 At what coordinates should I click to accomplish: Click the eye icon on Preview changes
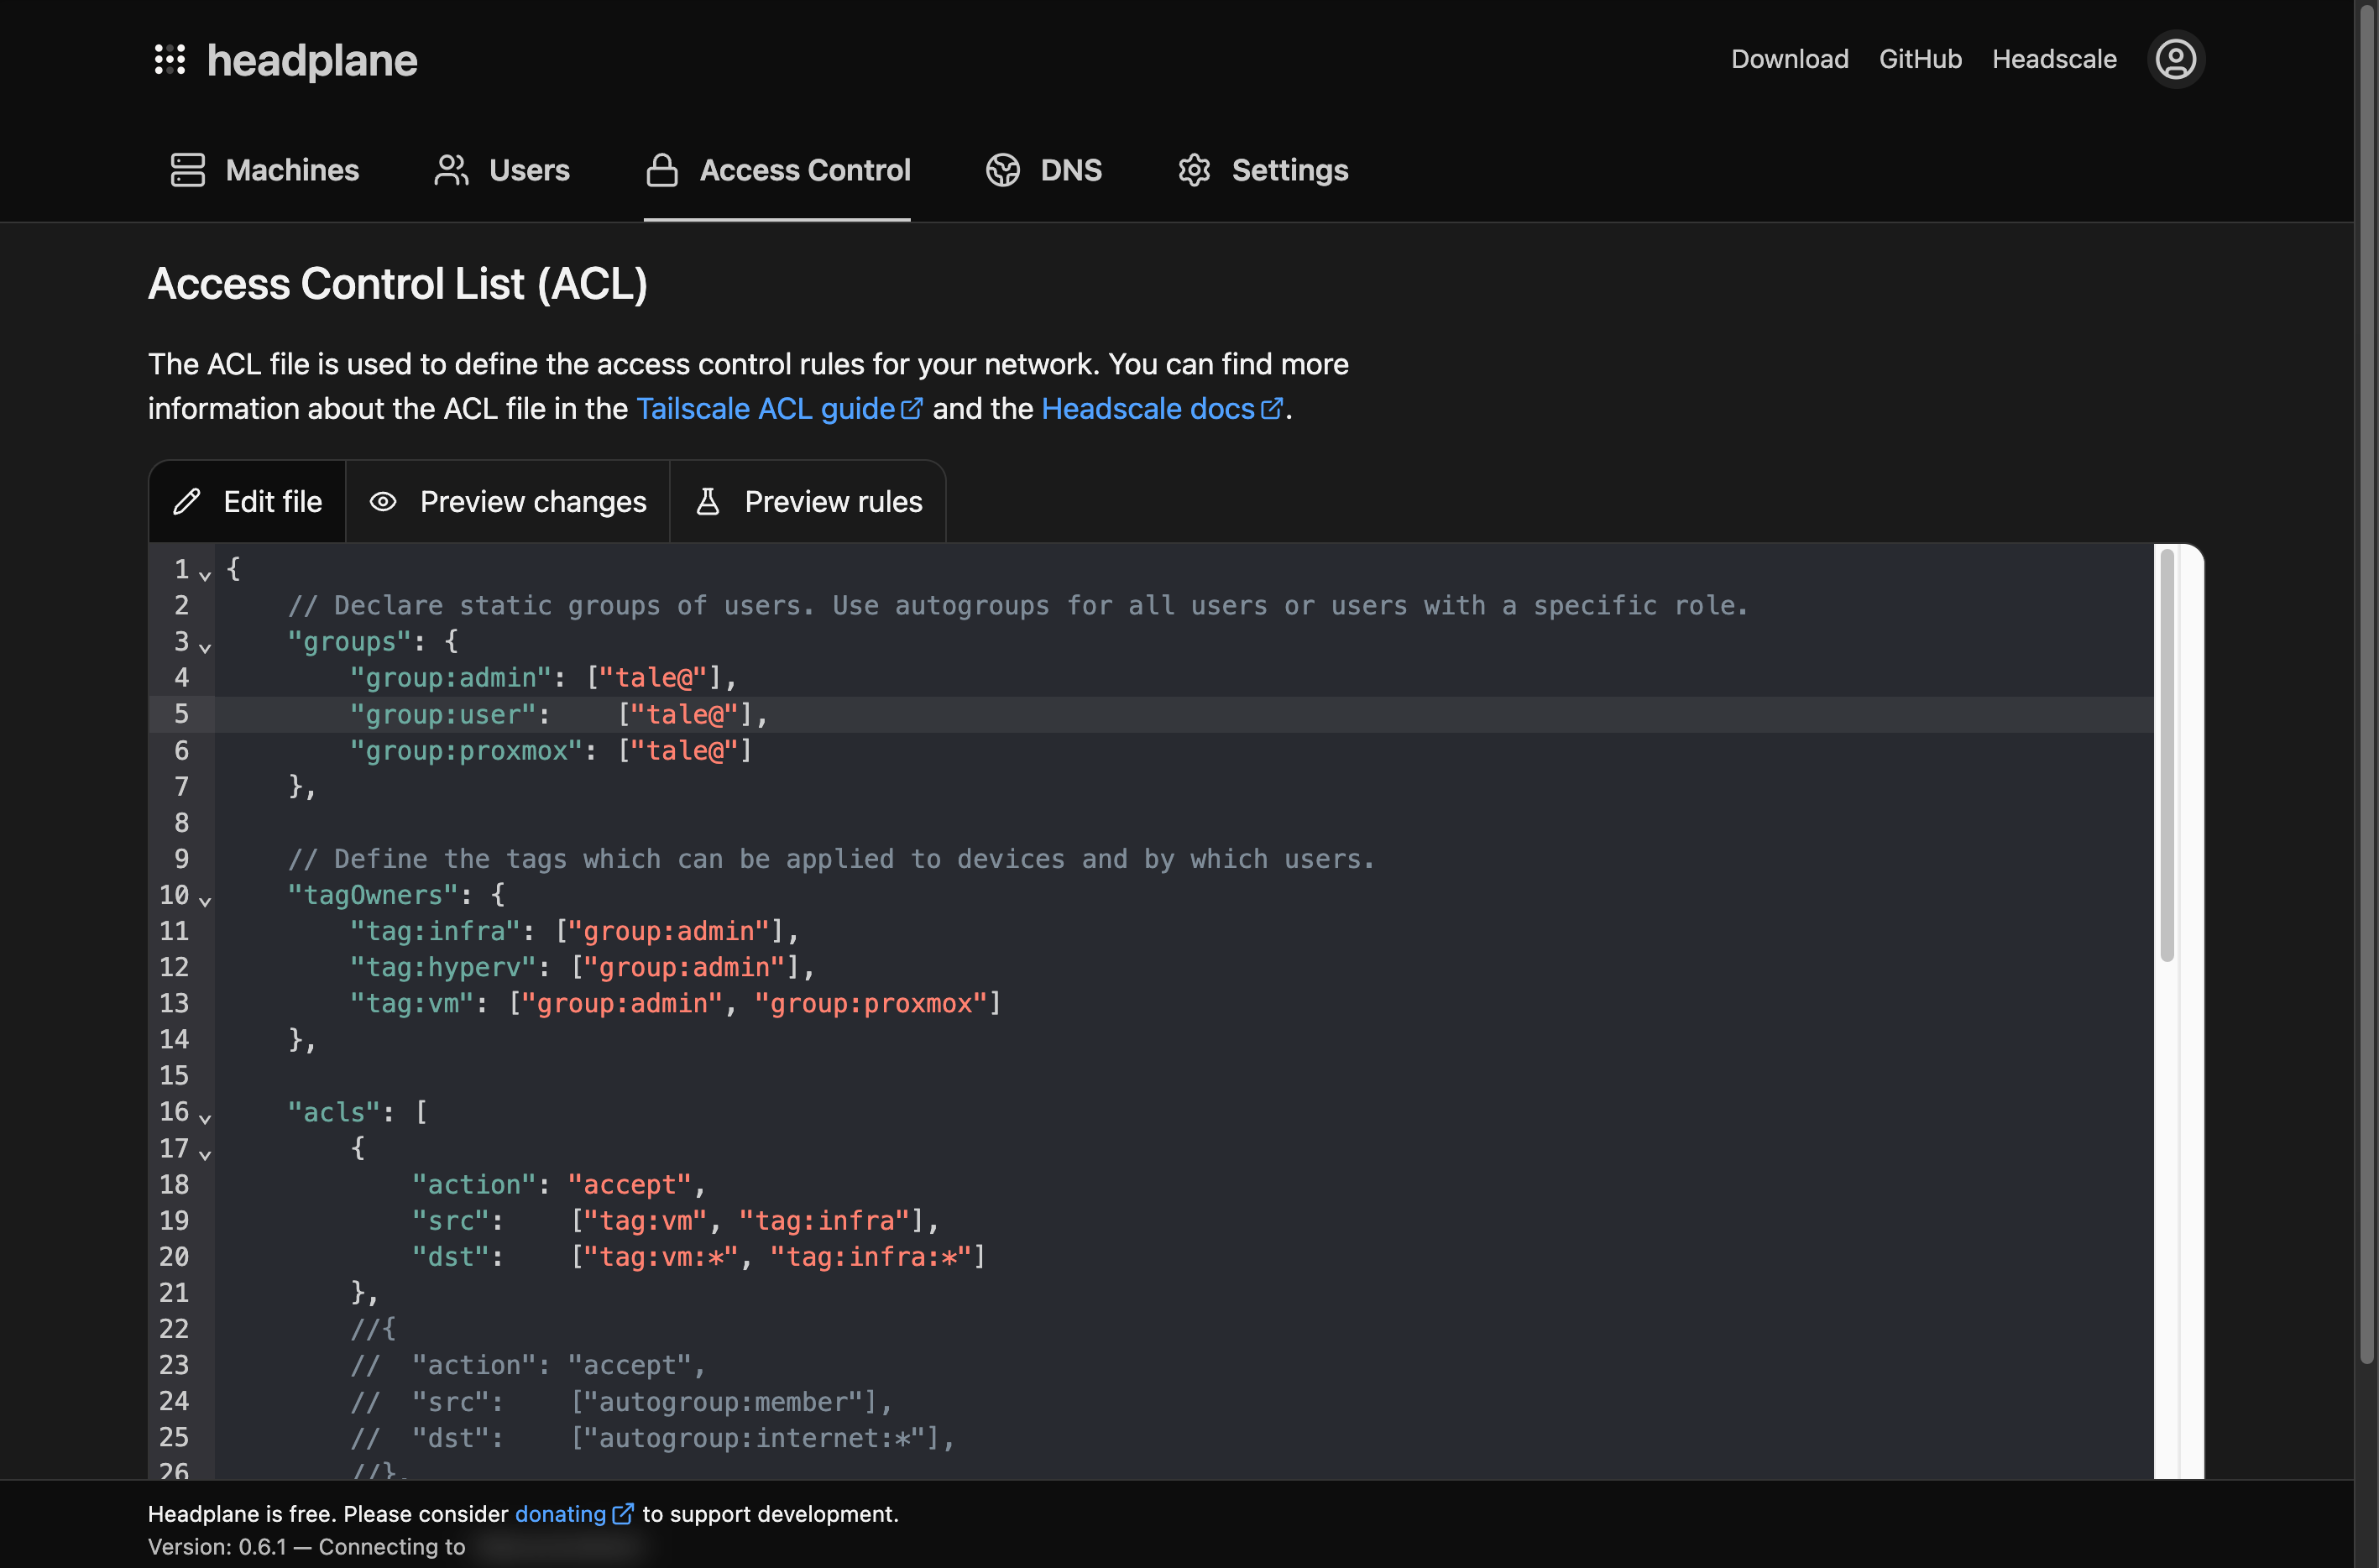[383, 501]
